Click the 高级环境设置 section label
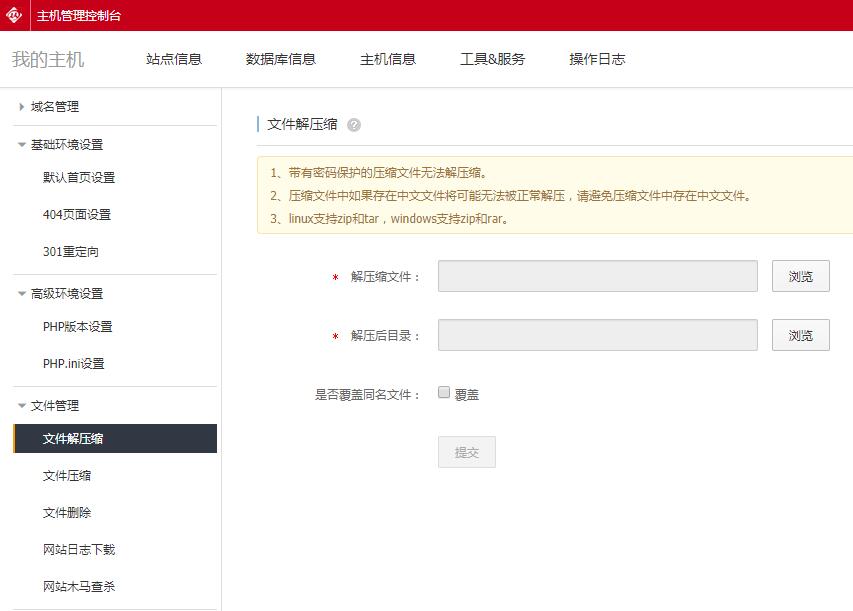This screenshot has width=853, height=611. click(67, 294)
